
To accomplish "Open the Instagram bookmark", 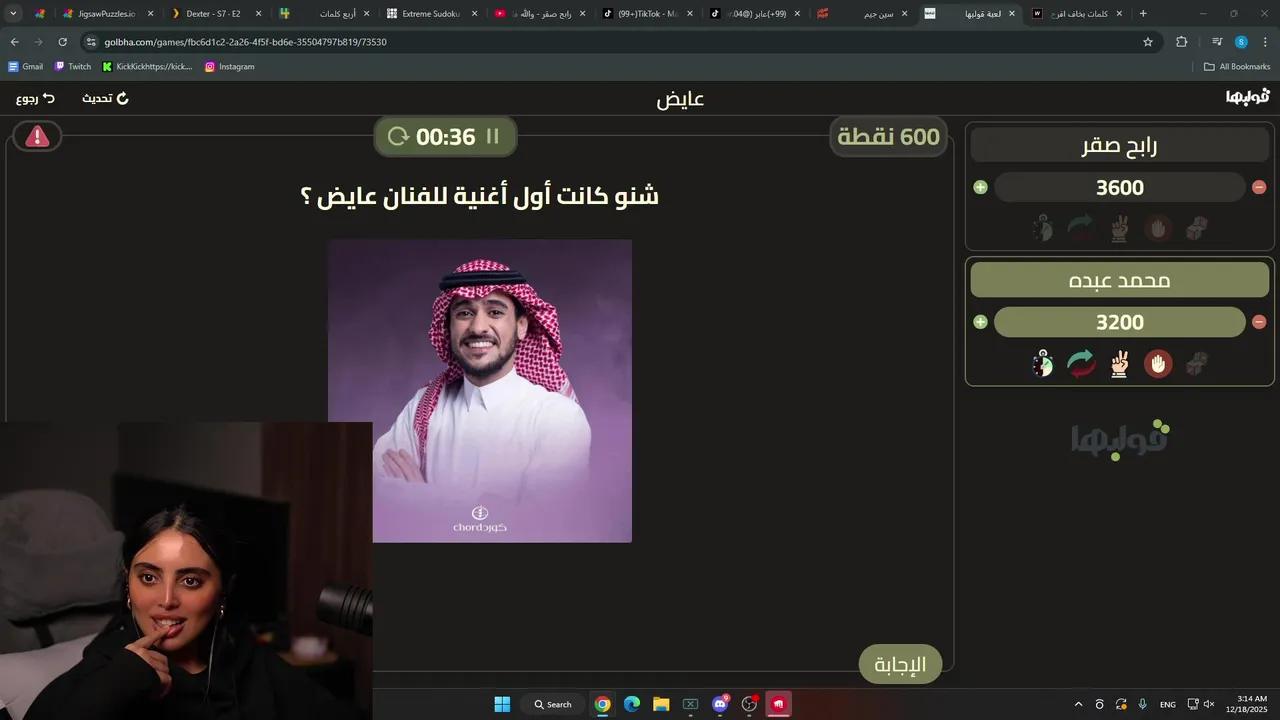I will 230,67.
